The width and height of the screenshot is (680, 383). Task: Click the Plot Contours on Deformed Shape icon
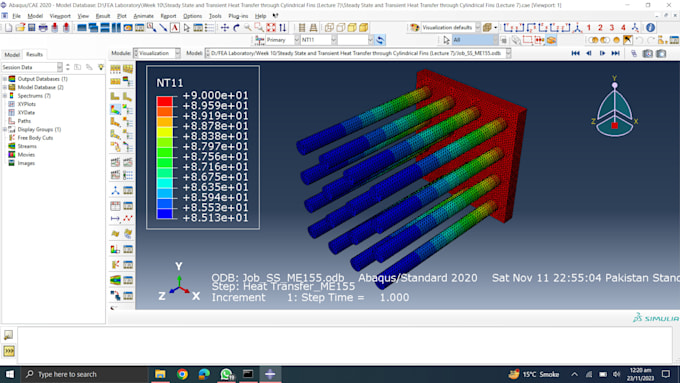(115, 110)
